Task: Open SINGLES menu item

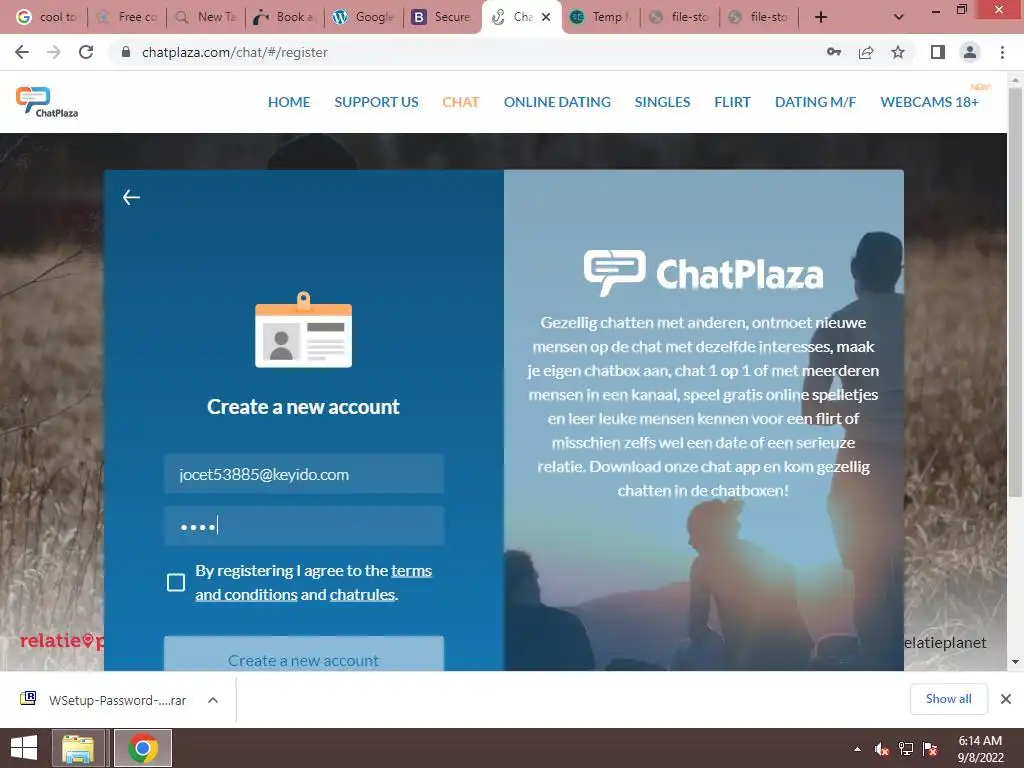Action: click(x=662, y=103)
